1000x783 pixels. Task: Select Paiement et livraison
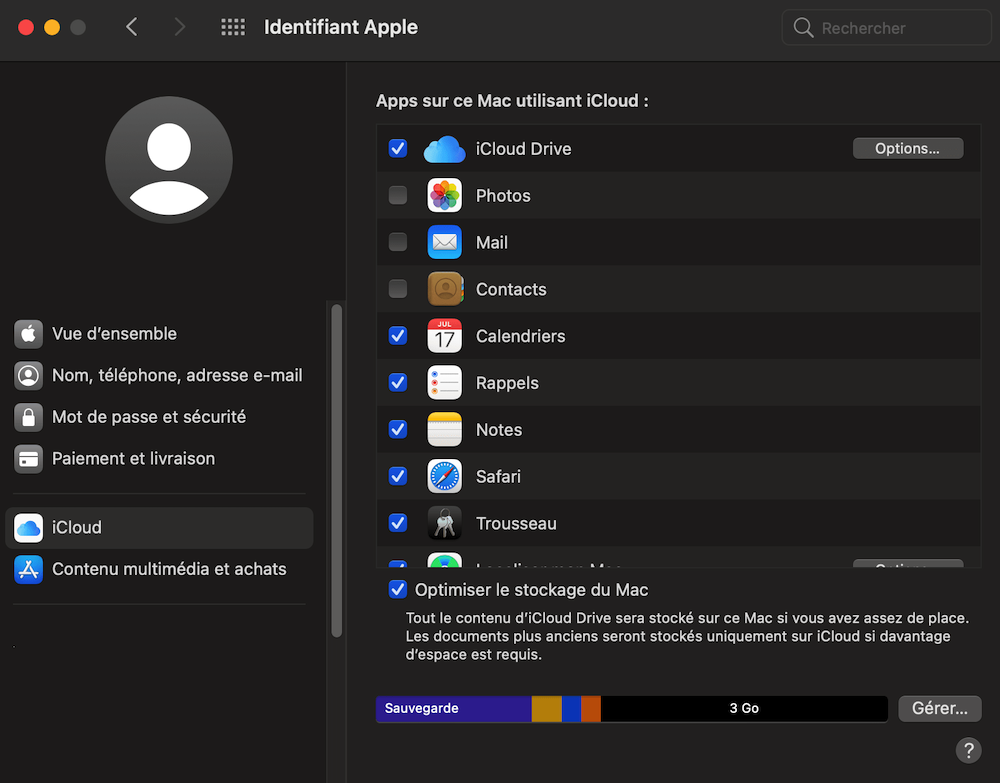(159, 459)
